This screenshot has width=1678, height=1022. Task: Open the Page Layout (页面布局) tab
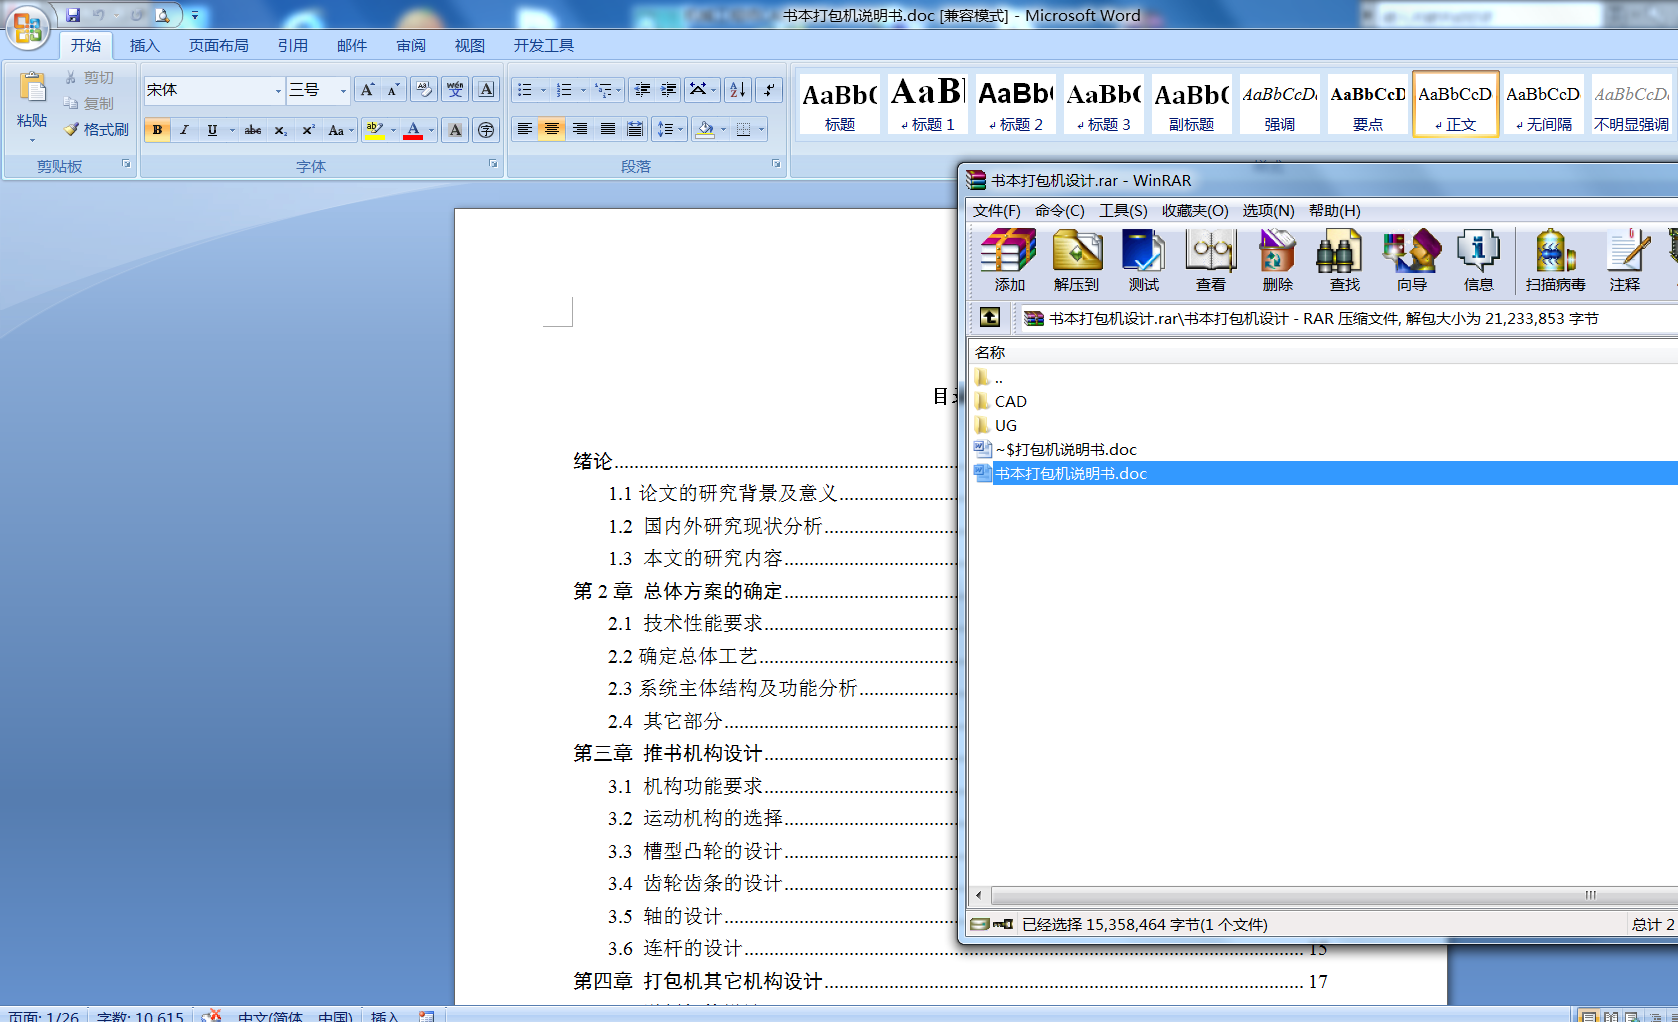(218, 45)
